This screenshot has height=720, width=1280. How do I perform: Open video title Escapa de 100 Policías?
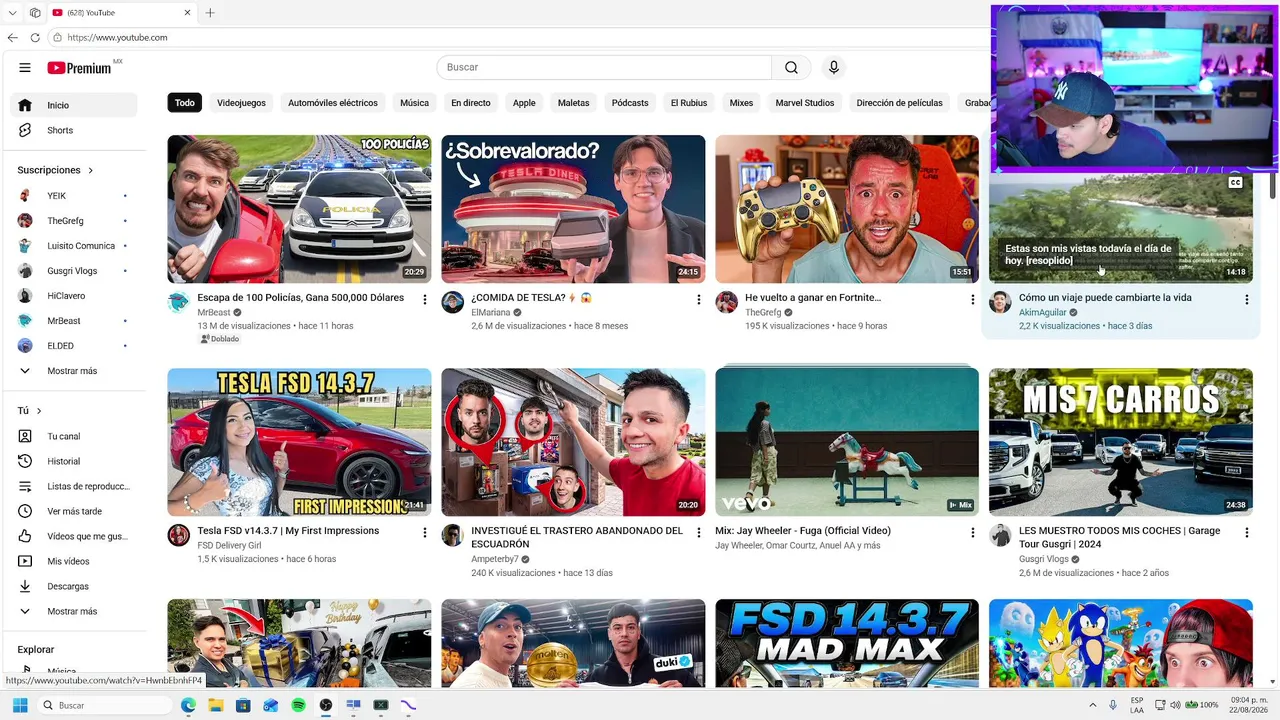(301, 298)
